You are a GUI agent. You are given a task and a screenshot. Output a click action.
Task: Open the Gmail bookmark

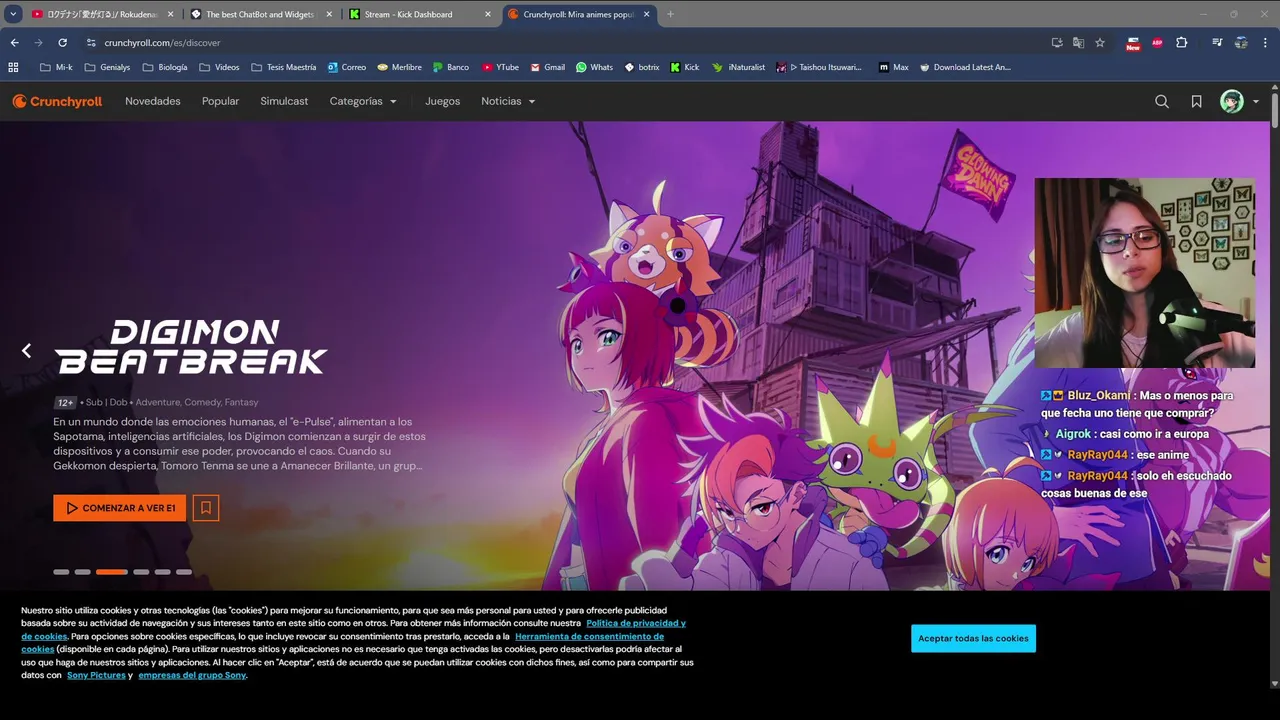(x=548, y=67)
